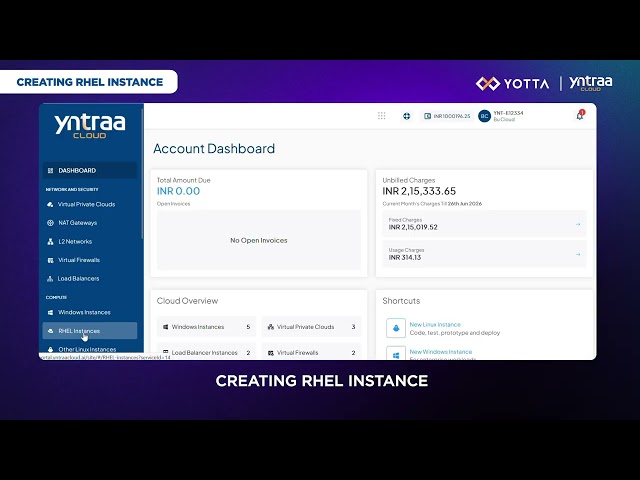The image size is (640, 480).
Task: Select Dashboard in the sidebar
Action: coord(90,171)
